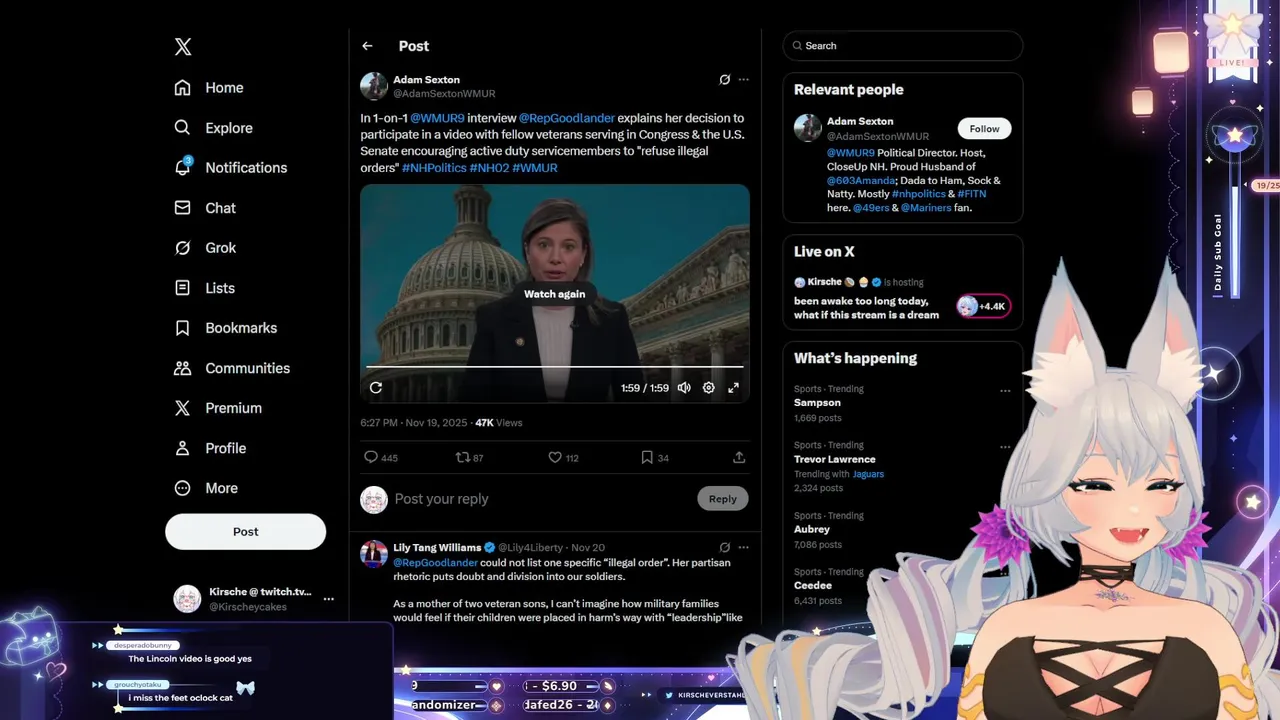Image resolution: width=1280 pixels, height=720 pixels.
Task: Open the Grok assistant
Action: pyautogui.click(x=205, y=248)
